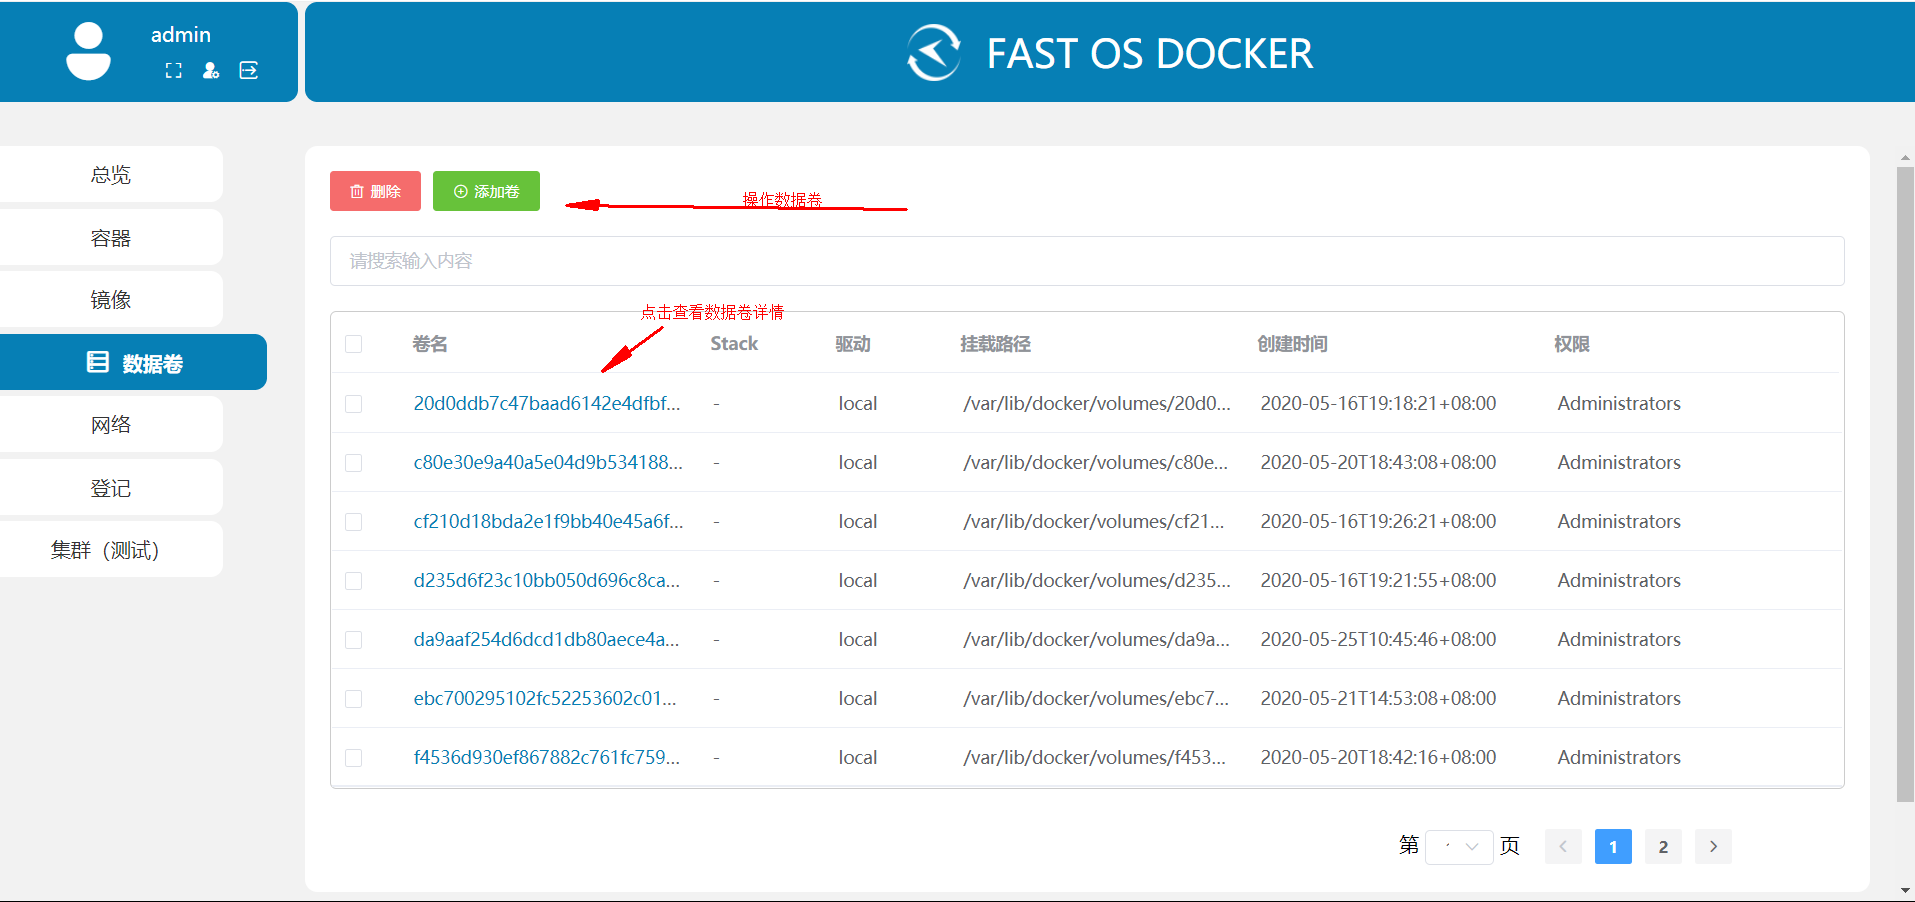Click the green 添加卷 add volume button
The width and height of the screenshot is (1915, 902).
(486, 191)
